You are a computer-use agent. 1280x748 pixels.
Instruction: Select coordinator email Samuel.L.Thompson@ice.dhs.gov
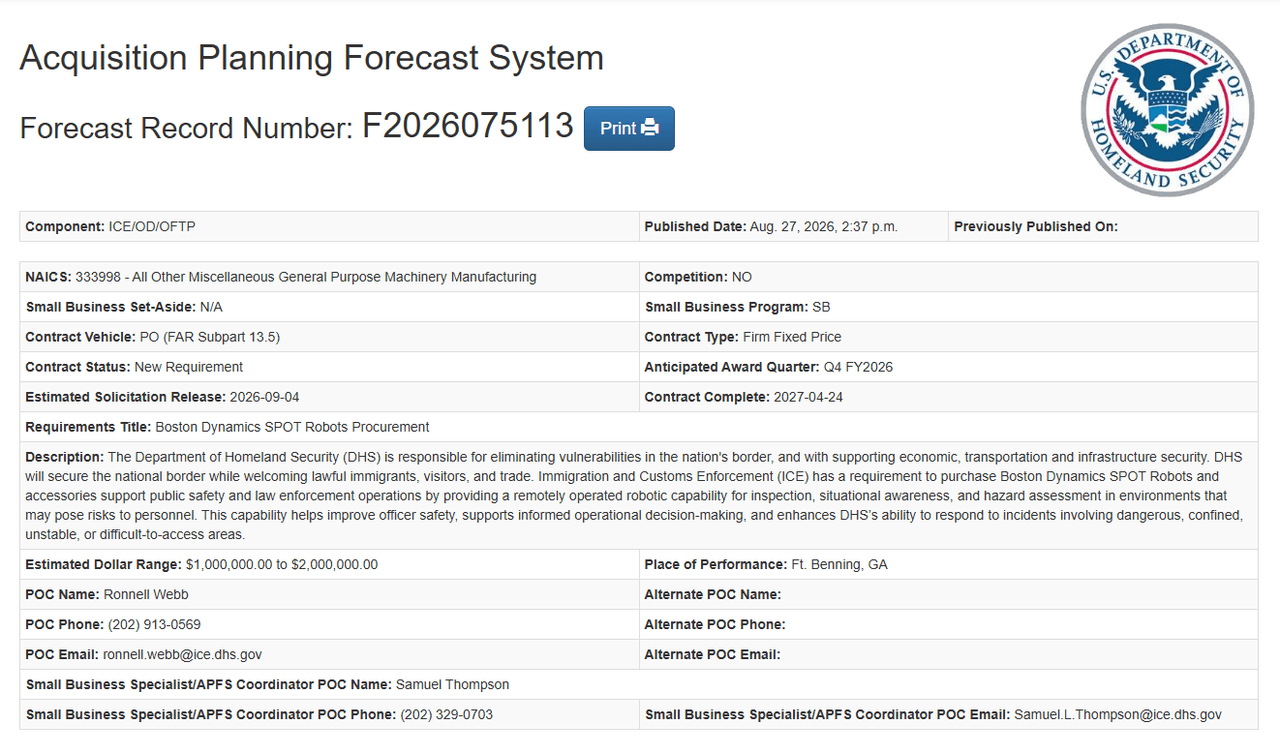coord(1118,715)
